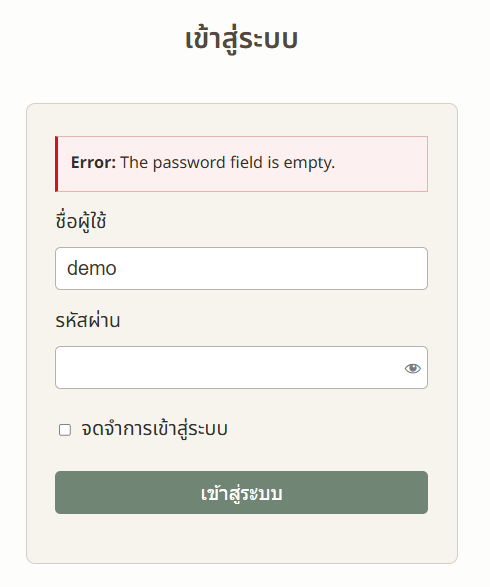Click the password field is empty error message
The width and height of the screenshot is (490, 587).
click(x=227, y=162)
